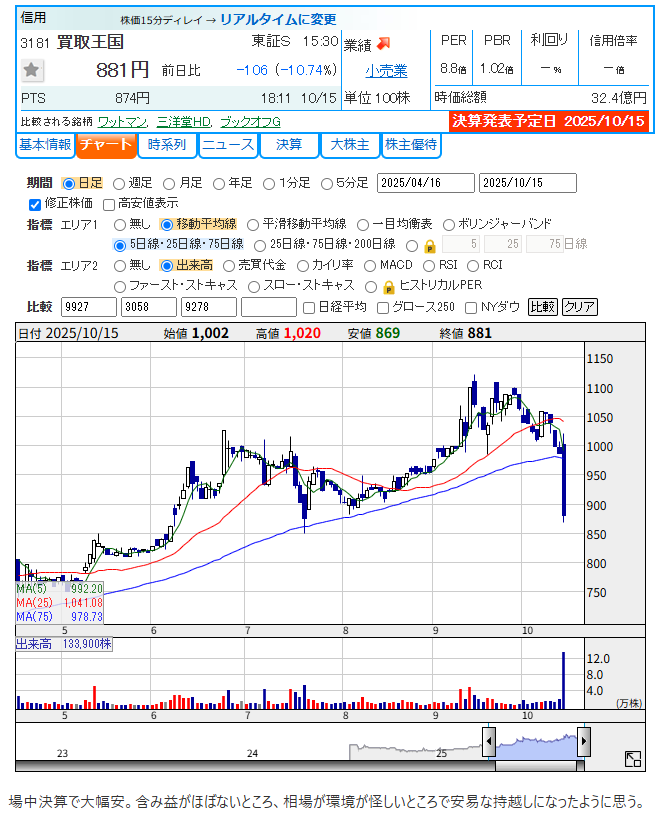Switch to the ニュース tab
The width and height of the screenshot is (670, 823).
tap(228, 145)
